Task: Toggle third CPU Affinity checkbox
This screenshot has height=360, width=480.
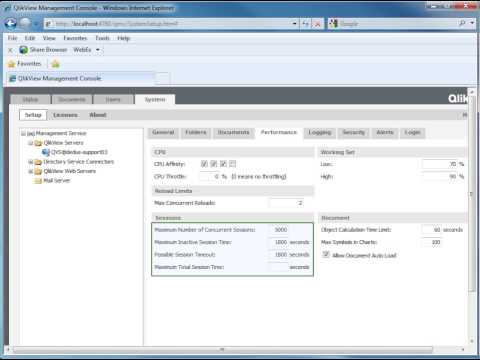Action: click(x=223, y=164)
